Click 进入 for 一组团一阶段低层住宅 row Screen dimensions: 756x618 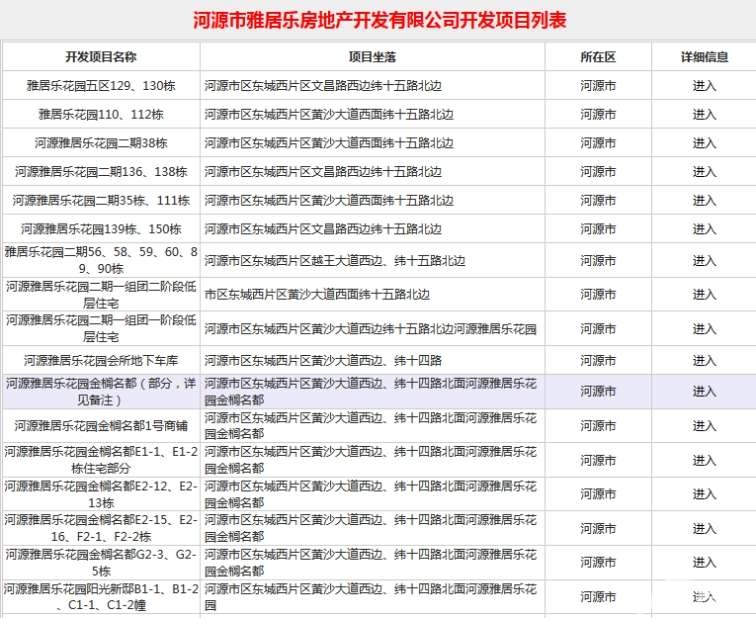coord(704,329)
